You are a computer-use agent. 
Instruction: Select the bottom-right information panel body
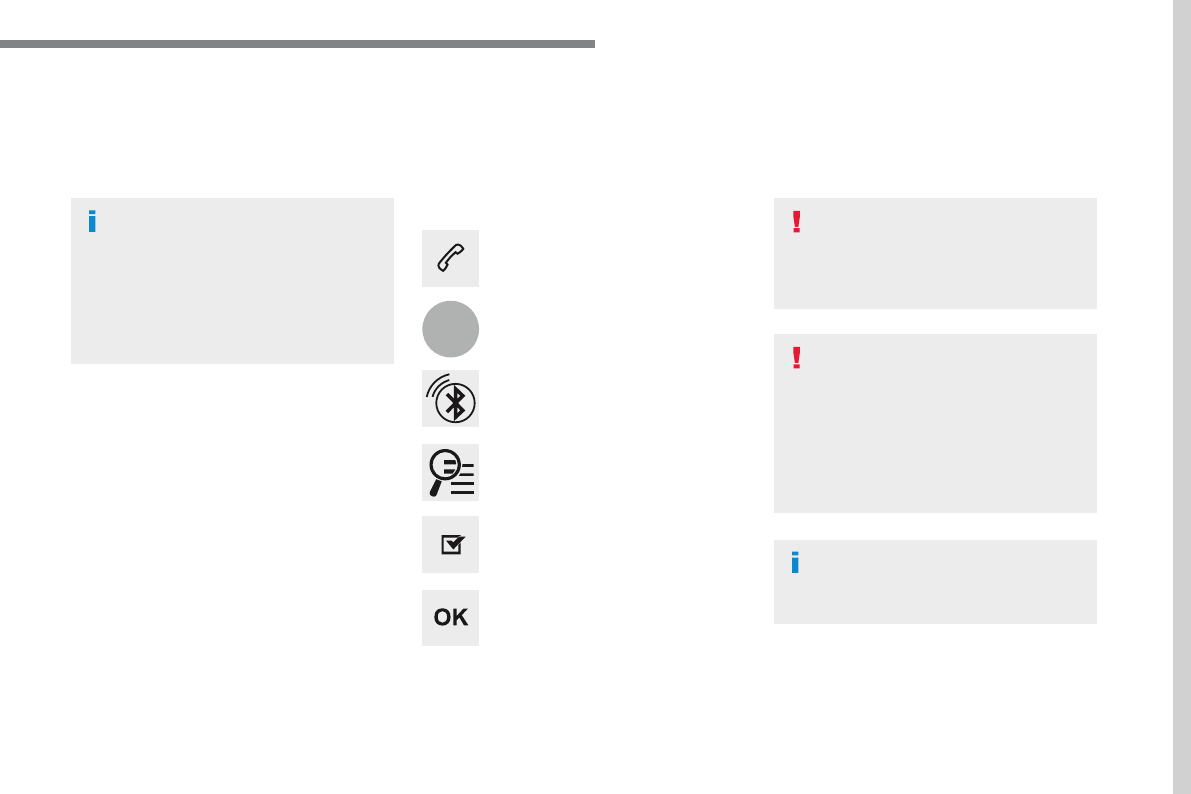click(x=935, y=582)
